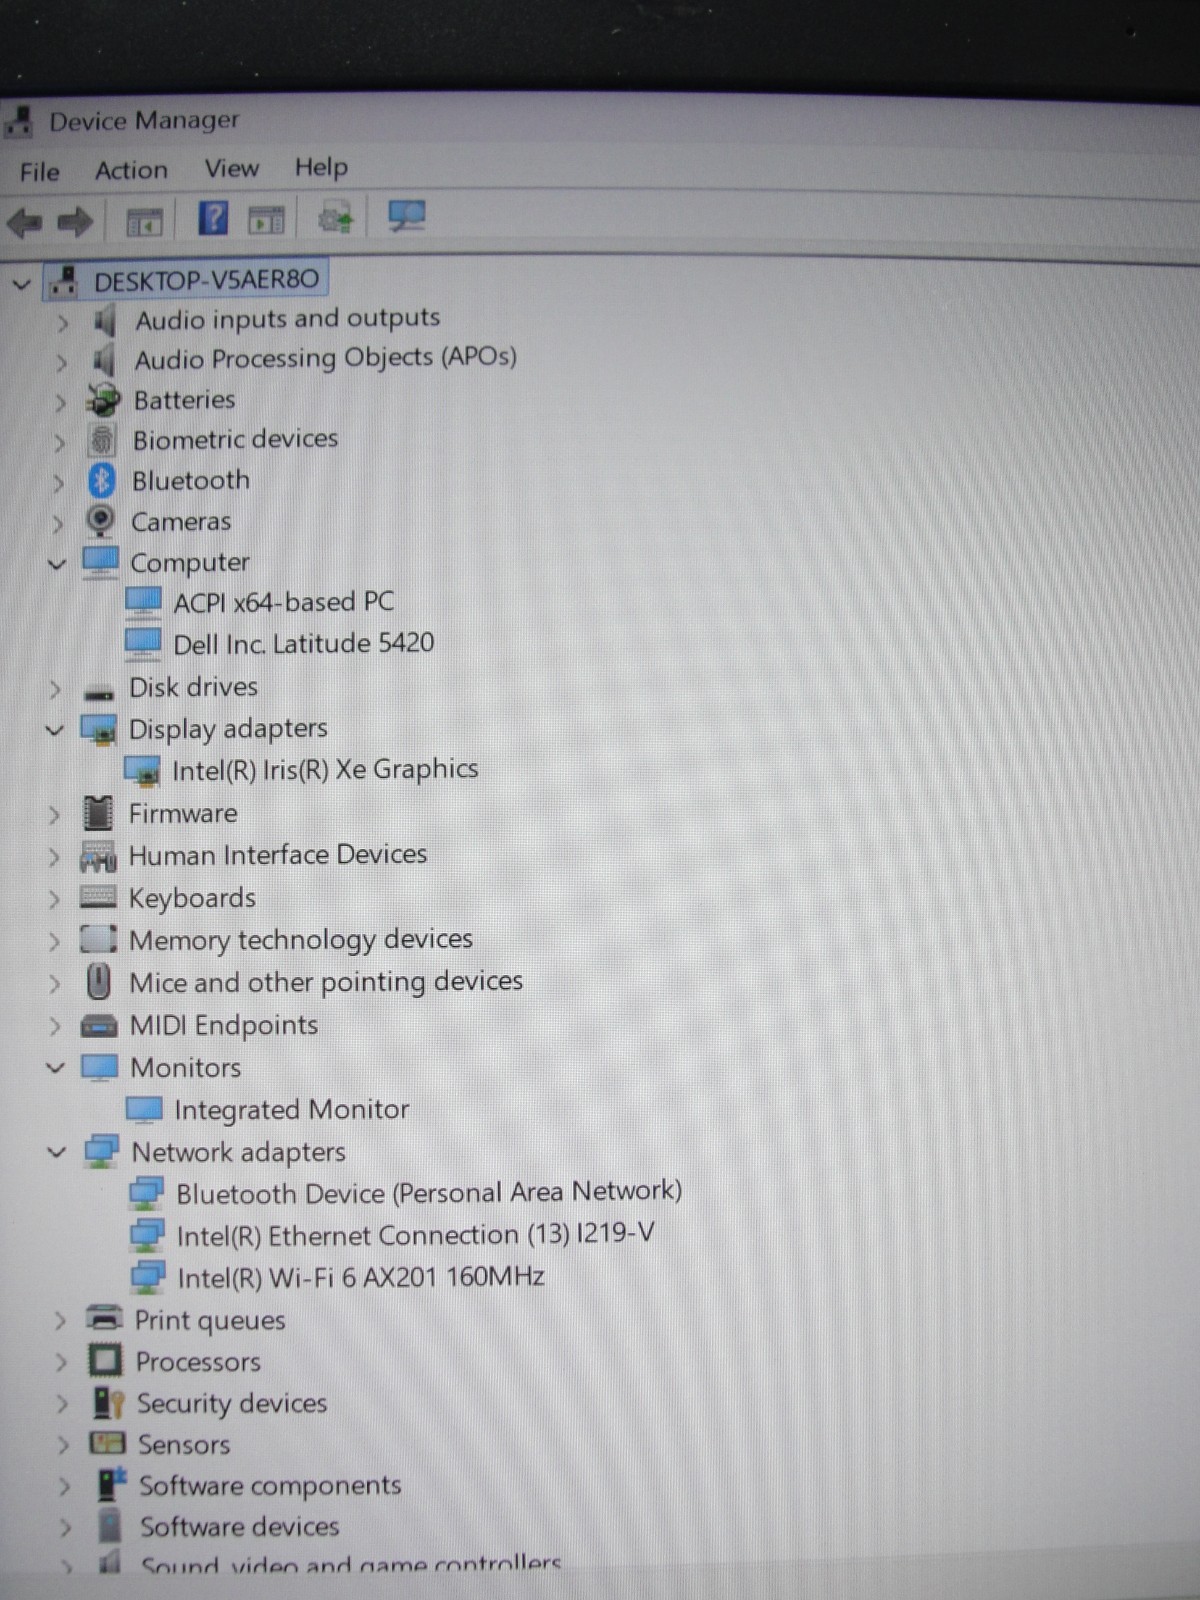Viewport: 1200px width, 1600px height.
Task: Click the Update driver toolbar icon
Action: [336, 217]
